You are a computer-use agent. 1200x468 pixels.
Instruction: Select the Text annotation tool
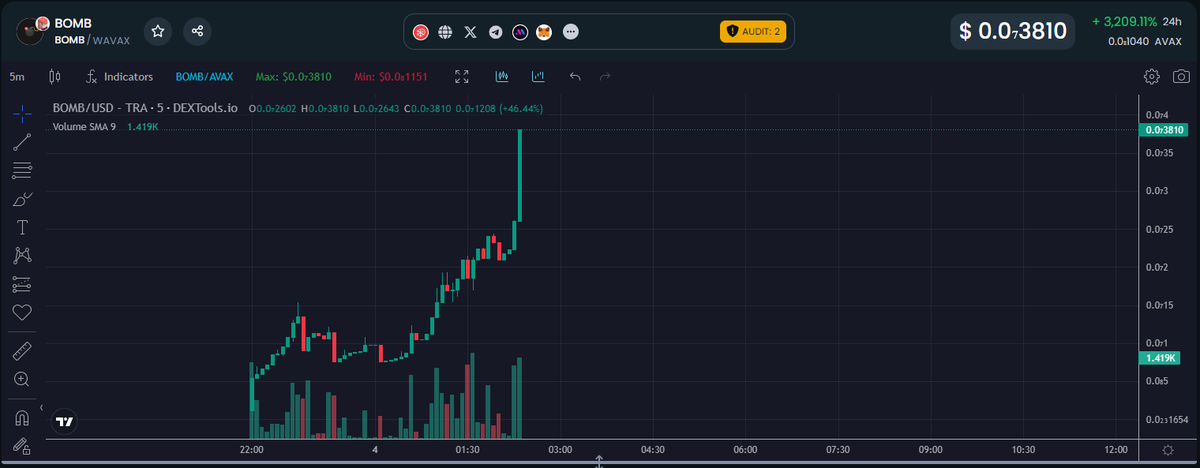pos(22,227)
